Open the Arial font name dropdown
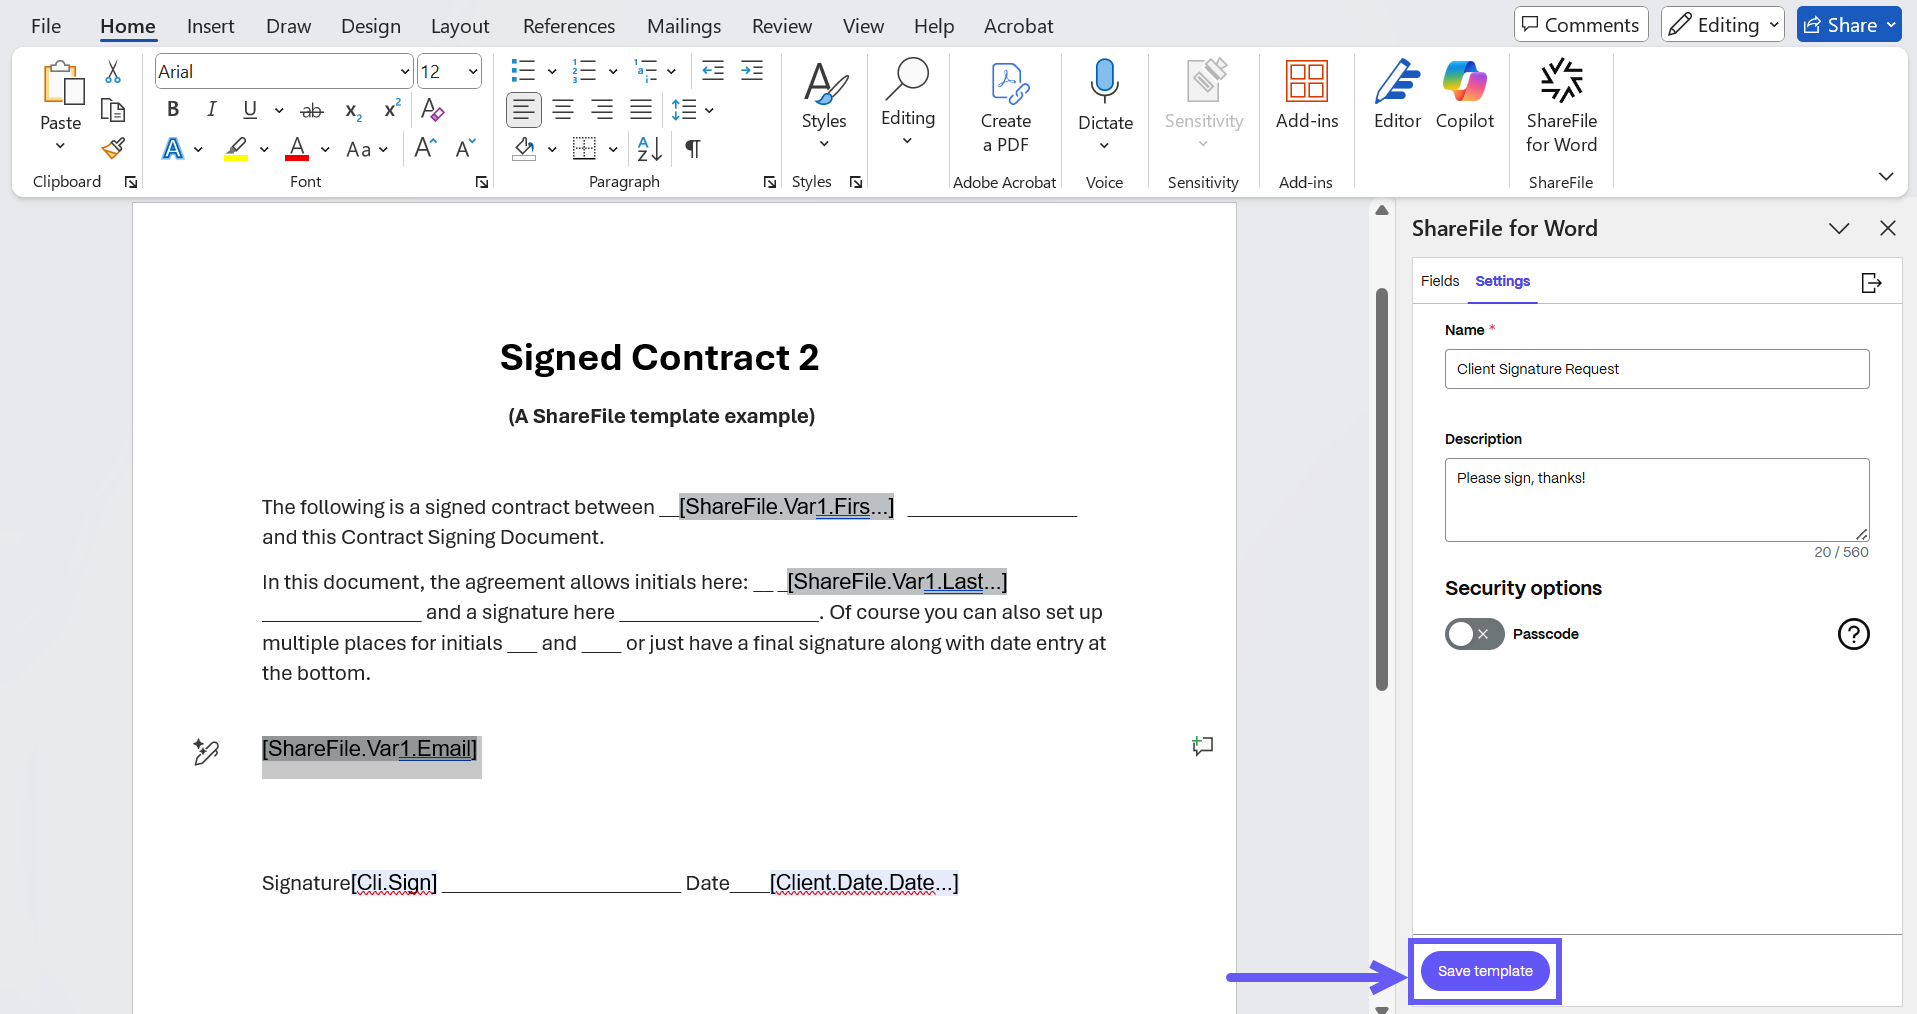 [404, 72]
